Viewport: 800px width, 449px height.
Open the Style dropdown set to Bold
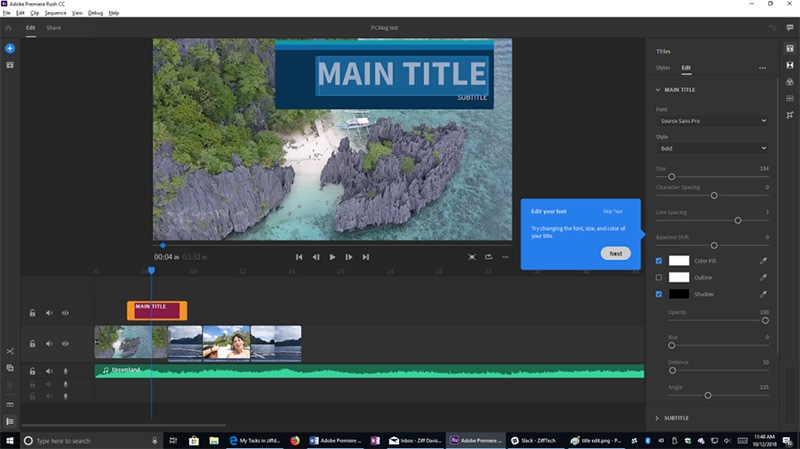pos(712,148)
